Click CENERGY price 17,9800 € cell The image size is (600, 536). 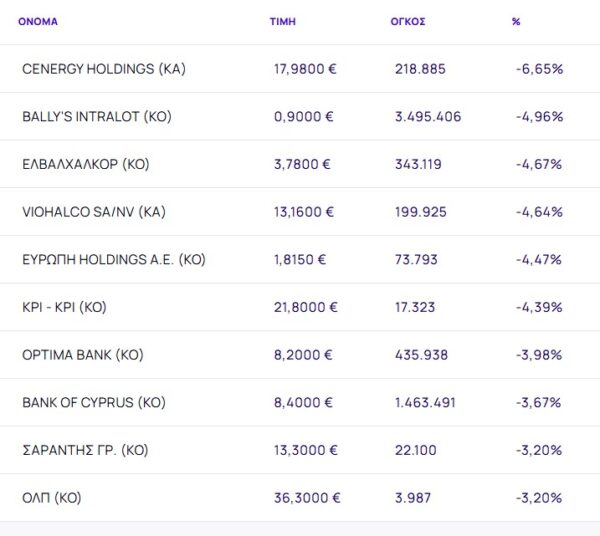[x=306, y=69]
